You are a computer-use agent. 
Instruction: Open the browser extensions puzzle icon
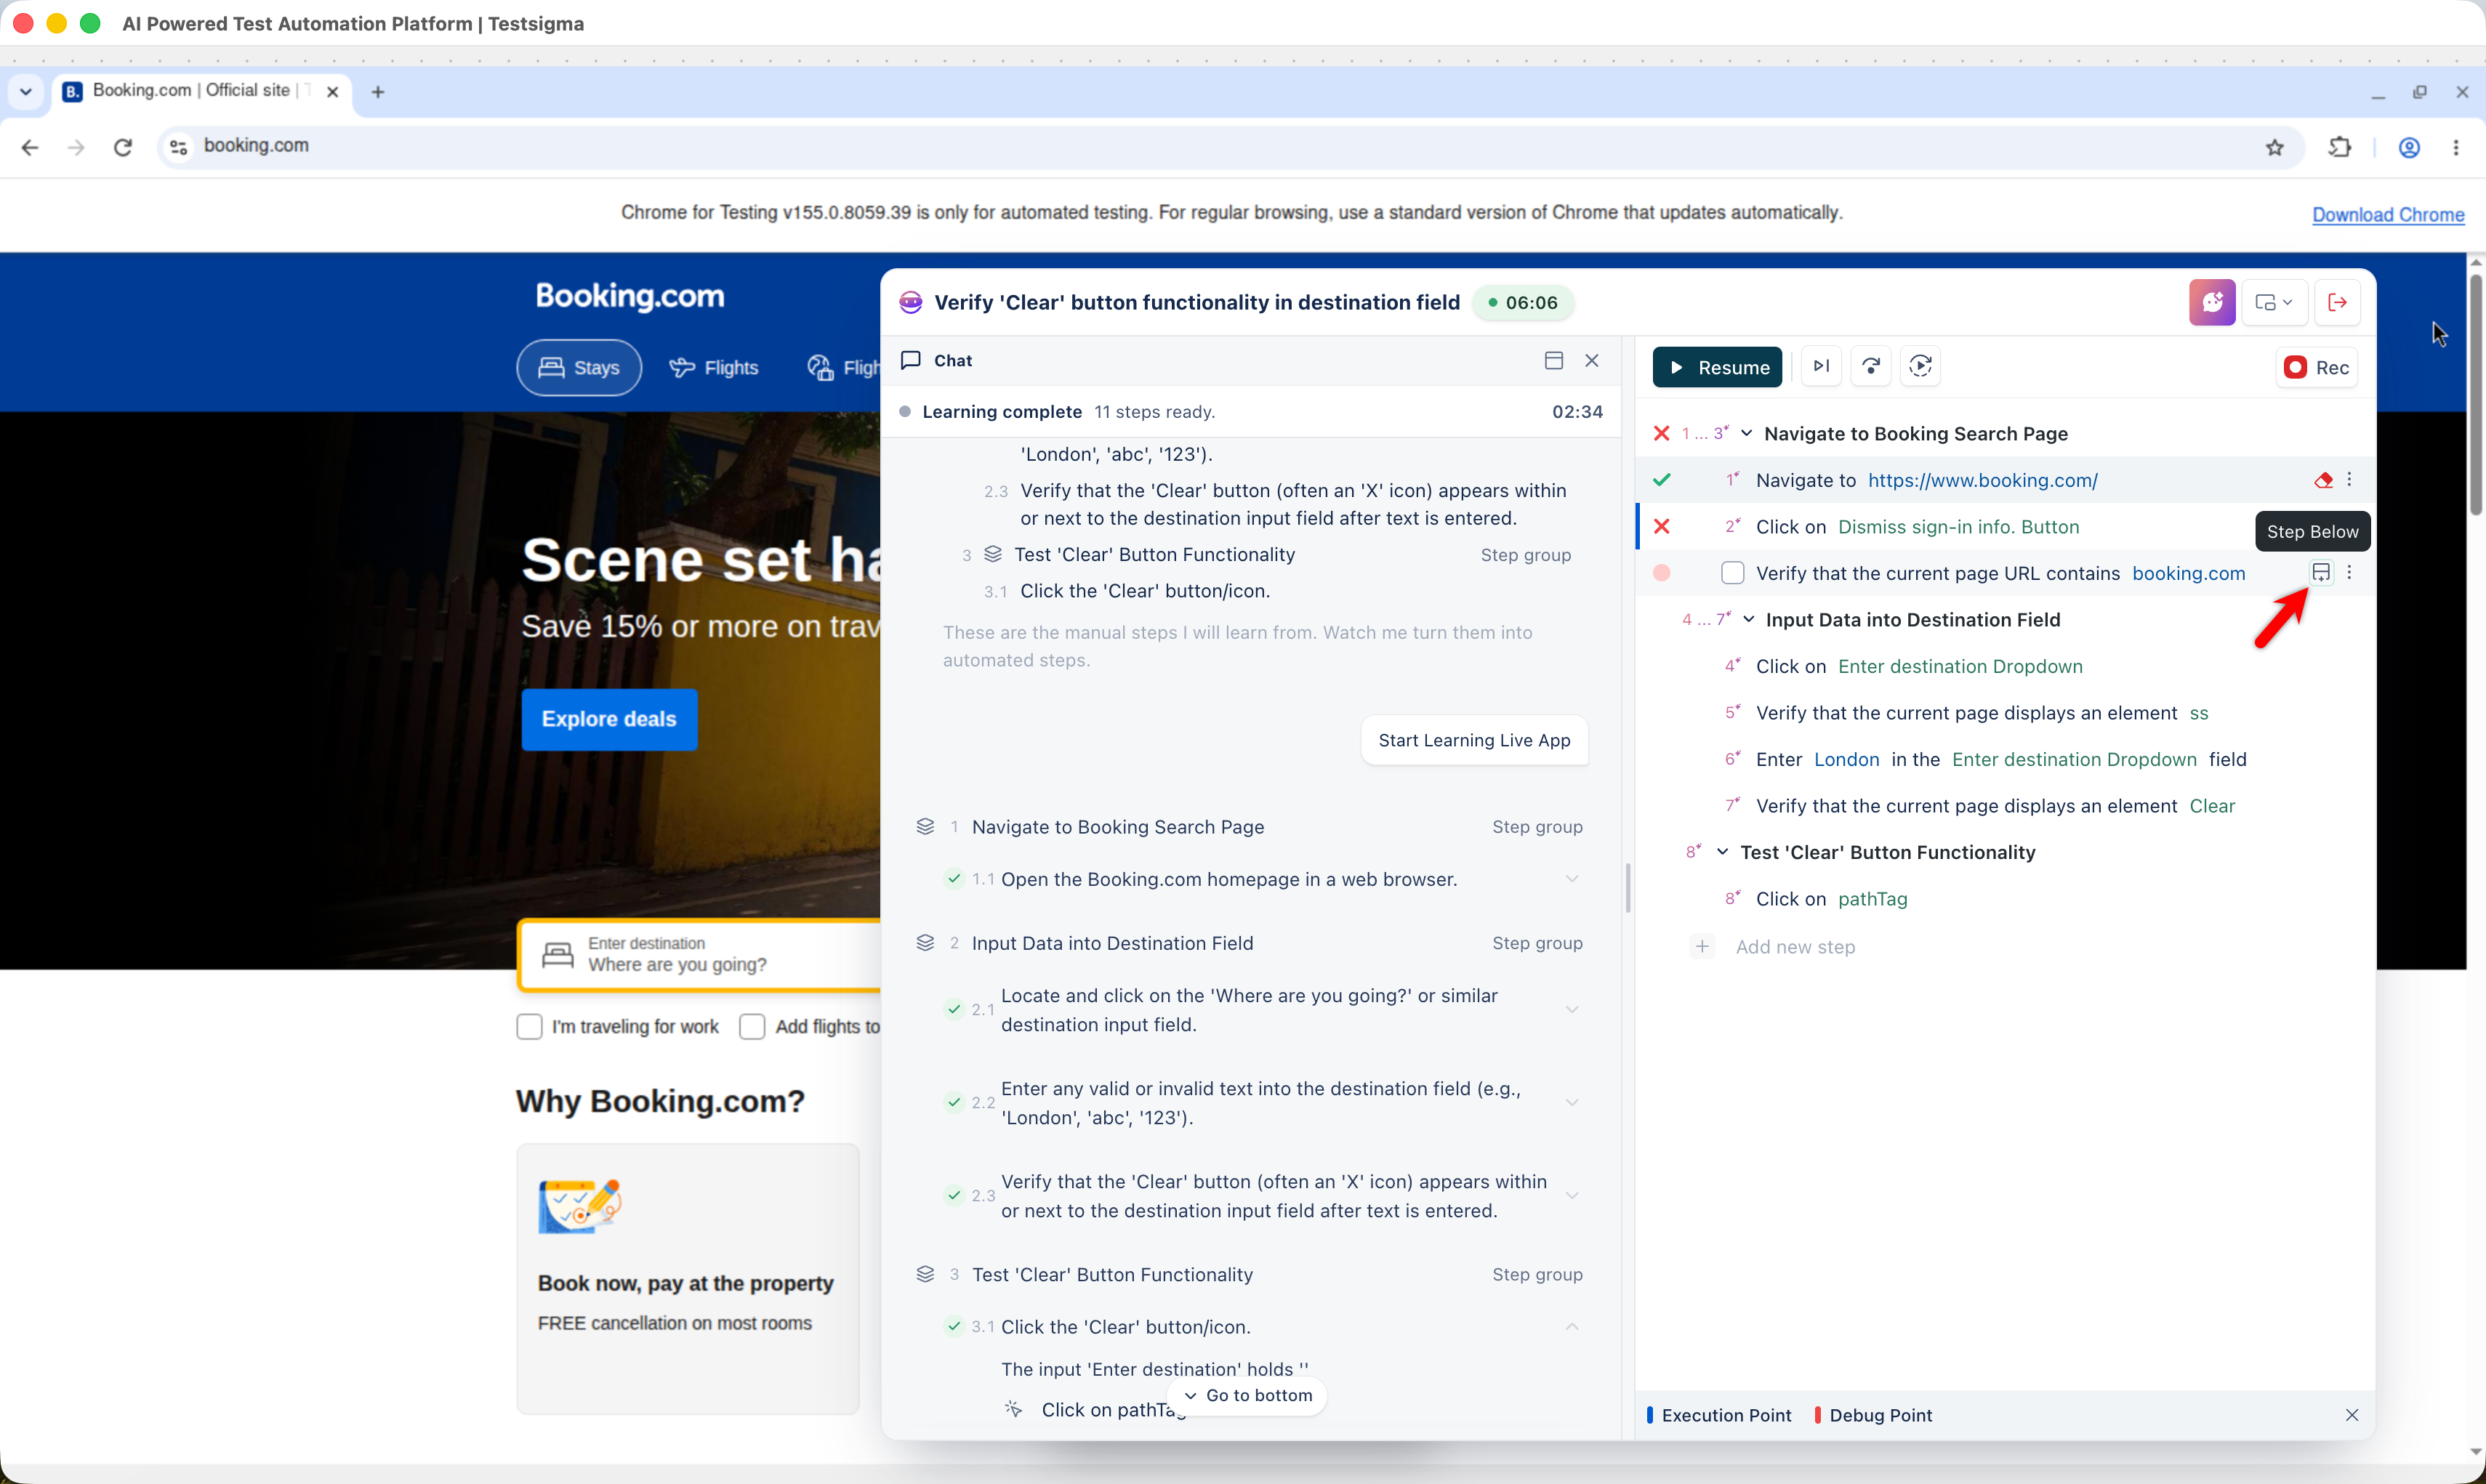(x=2340, y=147)
